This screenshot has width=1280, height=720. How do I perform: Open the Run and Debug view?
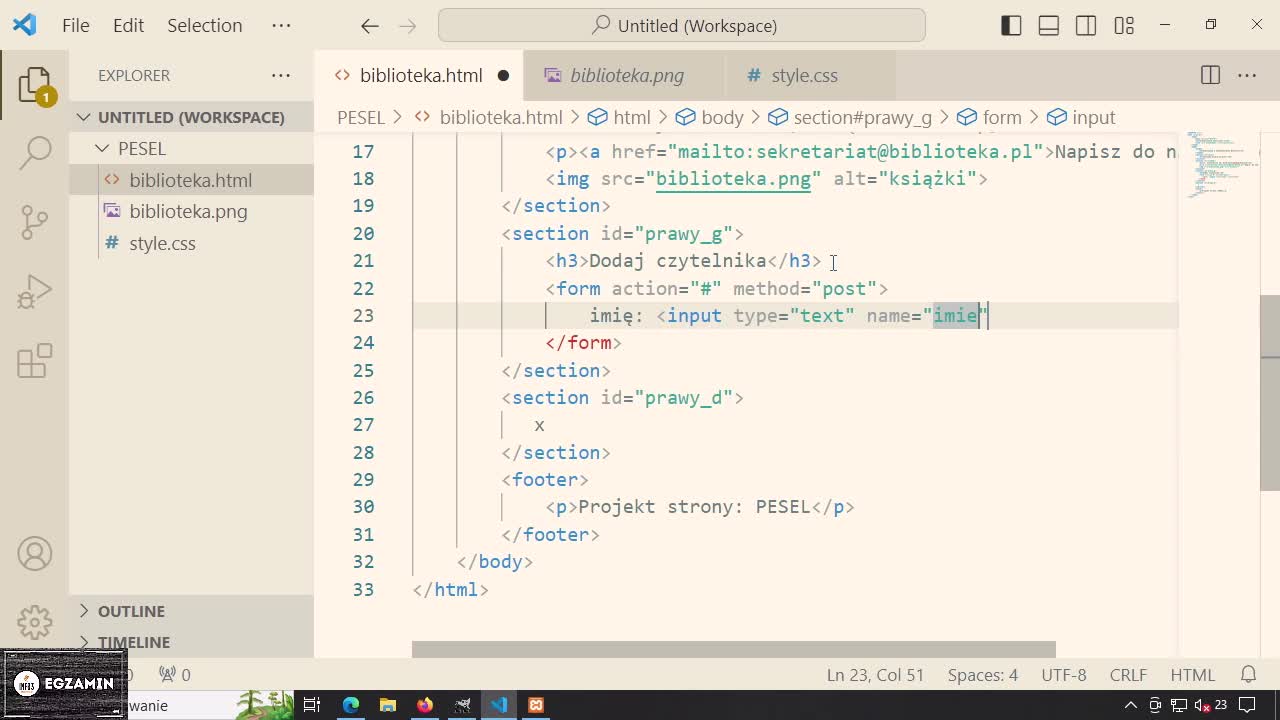point(34,292)
